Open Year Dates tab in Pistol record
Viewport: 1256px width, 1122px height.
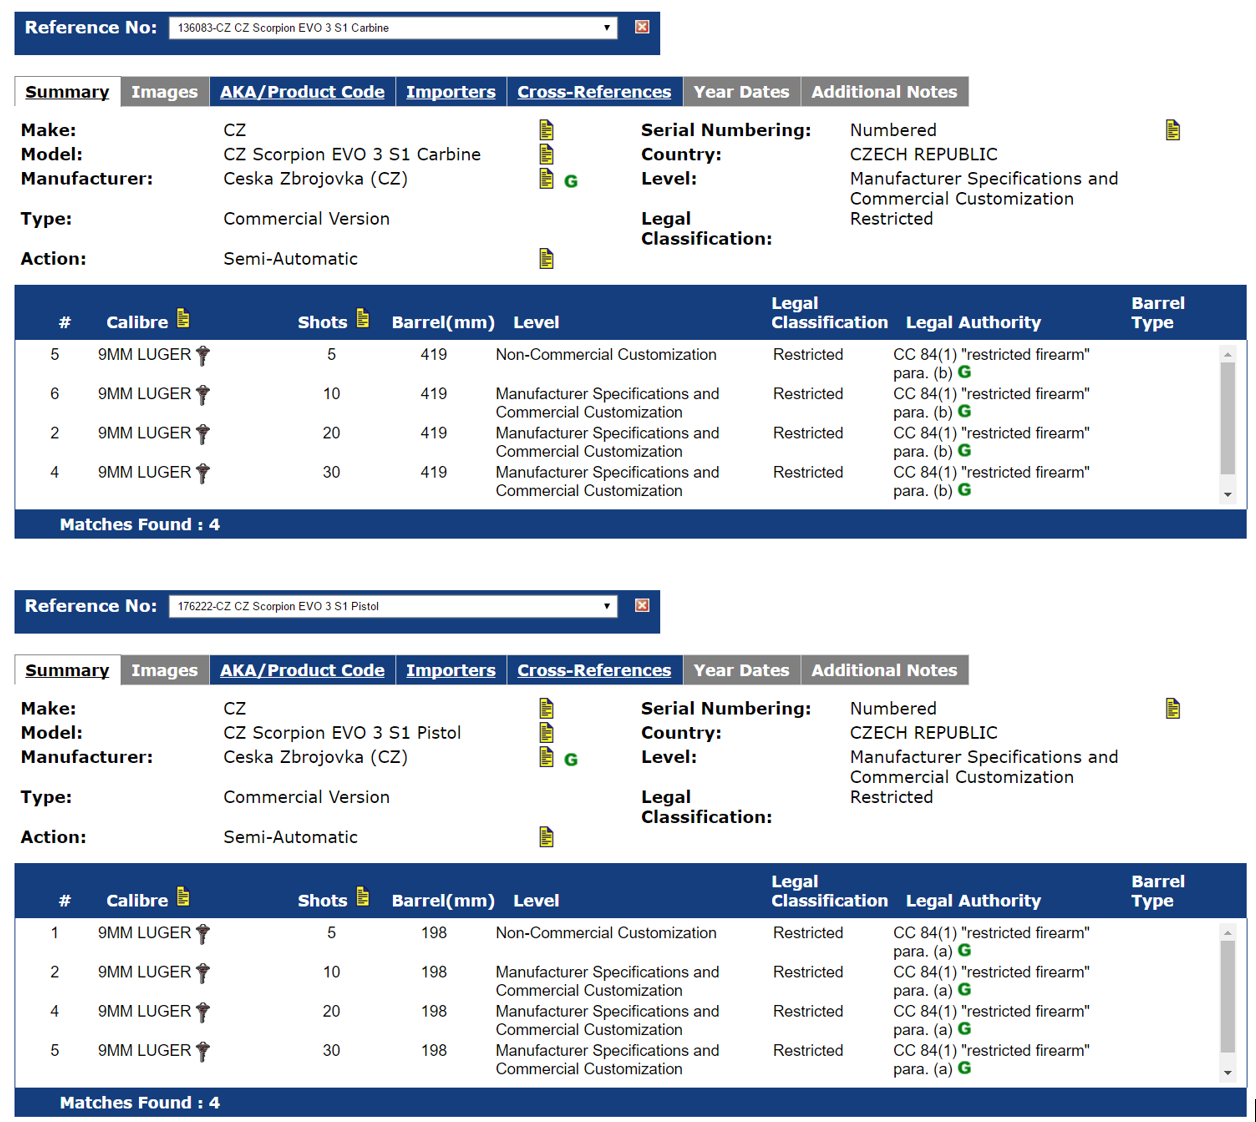[741, 670]
